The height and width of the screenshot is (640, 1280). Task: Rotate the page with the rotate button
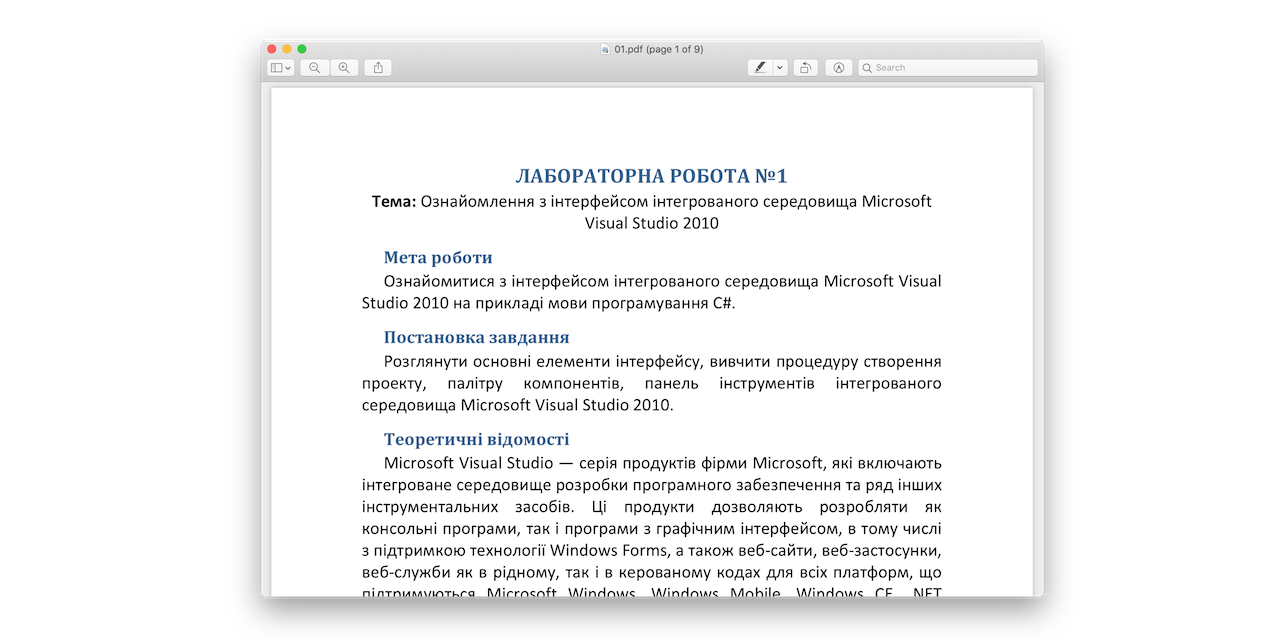coord(806,68)
